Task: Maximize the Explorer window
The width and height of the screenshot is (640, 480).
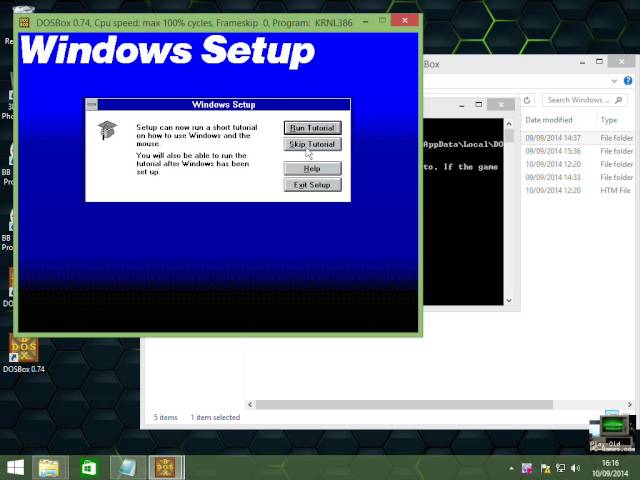Action: pyautogui.click(x=599, y=62)
